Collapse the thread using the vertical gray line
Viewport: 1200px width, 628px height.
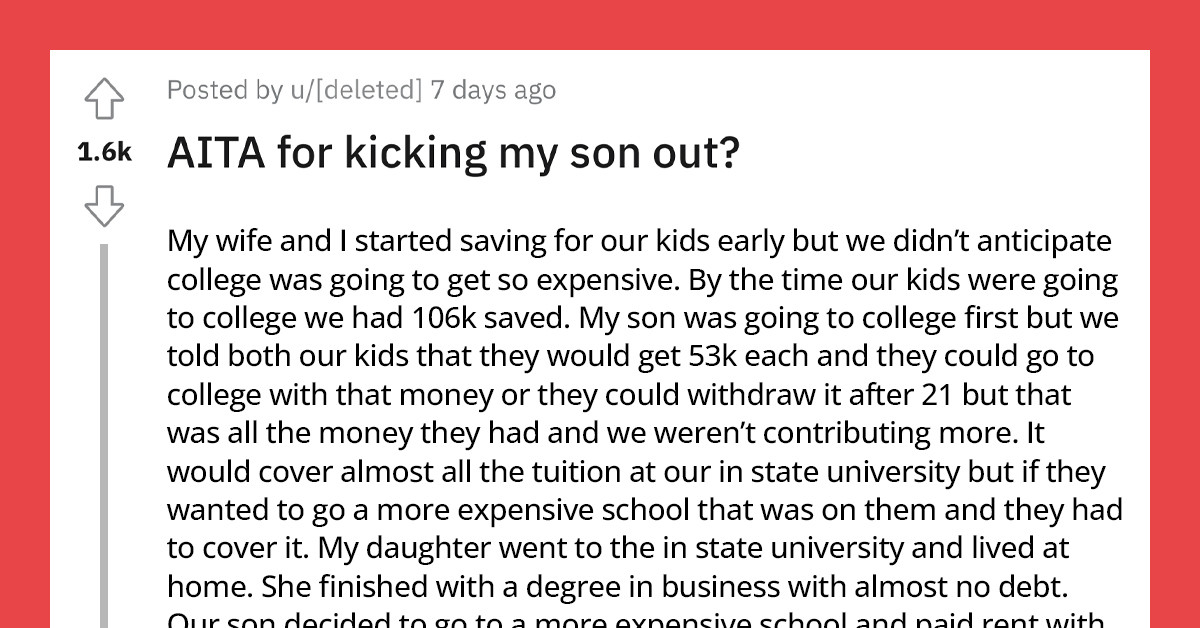point(104,430)
